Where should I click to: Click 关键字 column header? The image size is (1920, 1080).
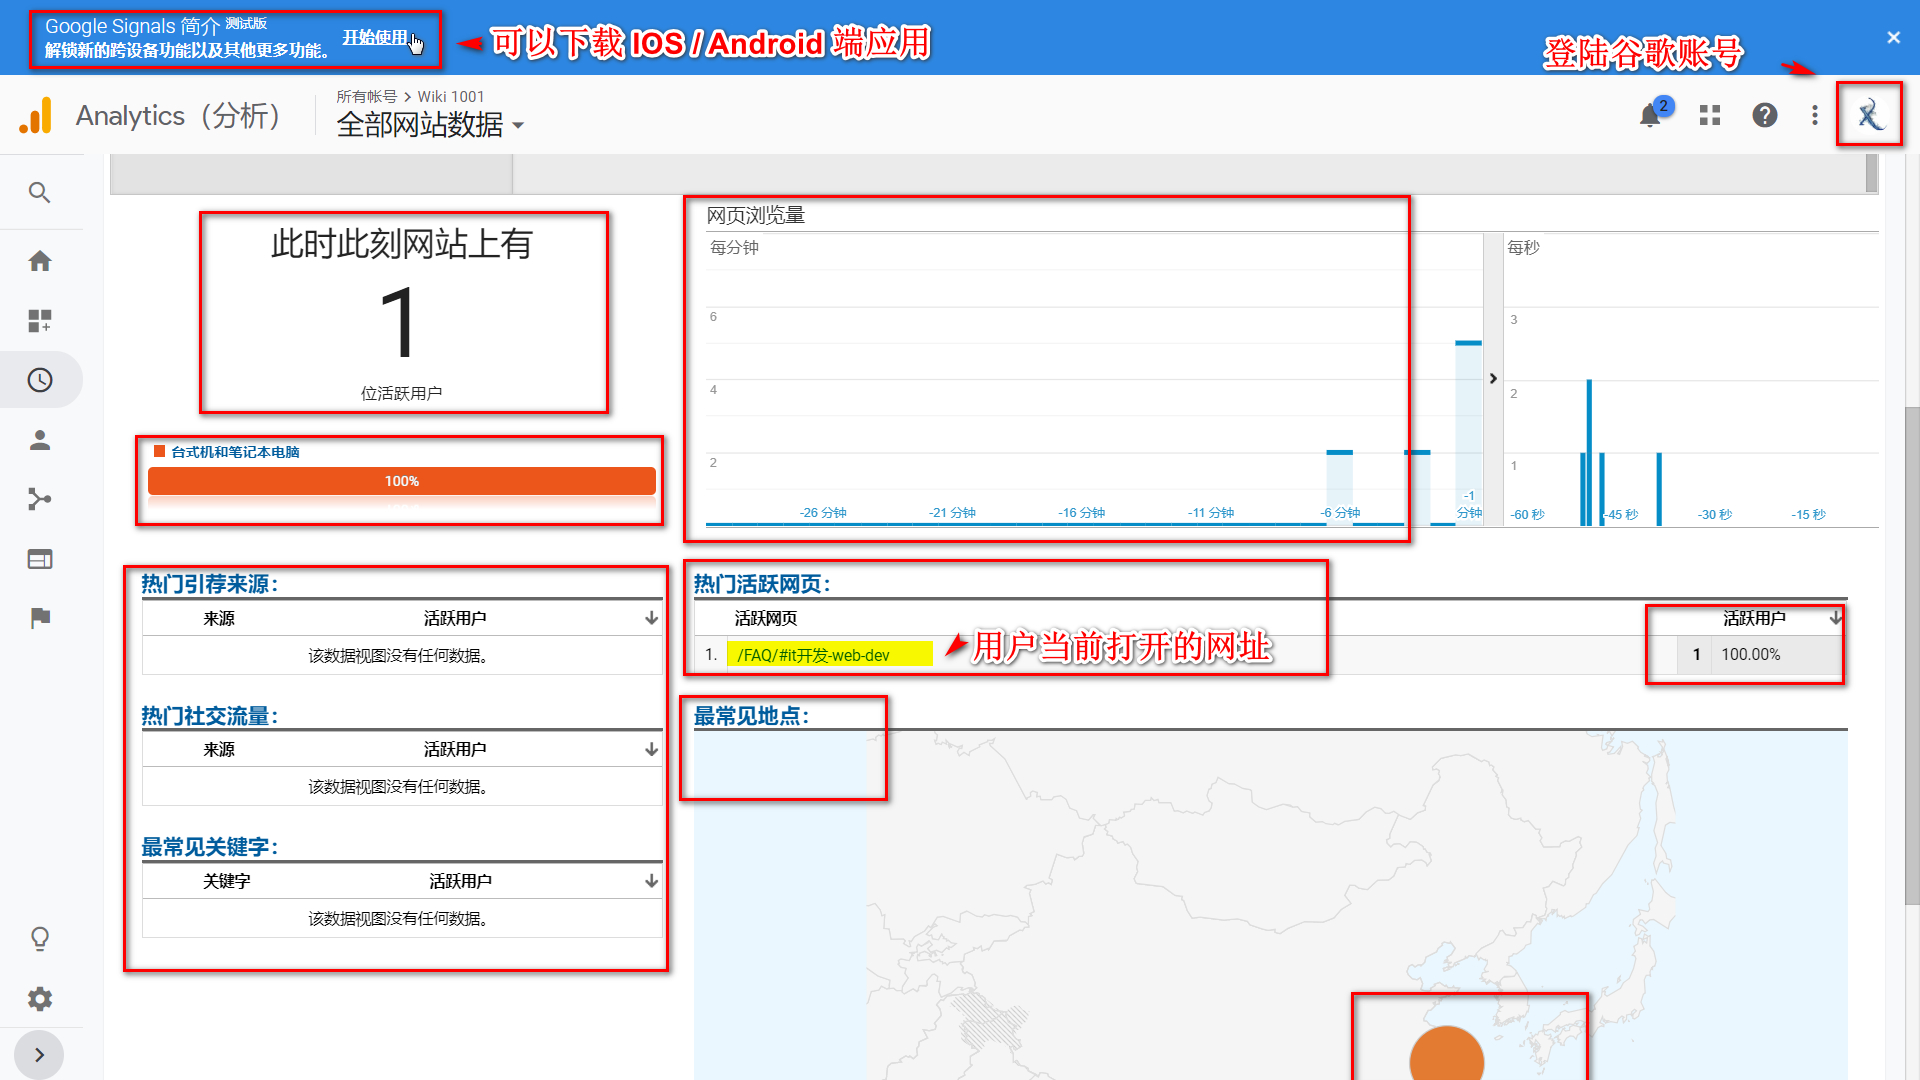pyautogui.click(x=227, y=881)
